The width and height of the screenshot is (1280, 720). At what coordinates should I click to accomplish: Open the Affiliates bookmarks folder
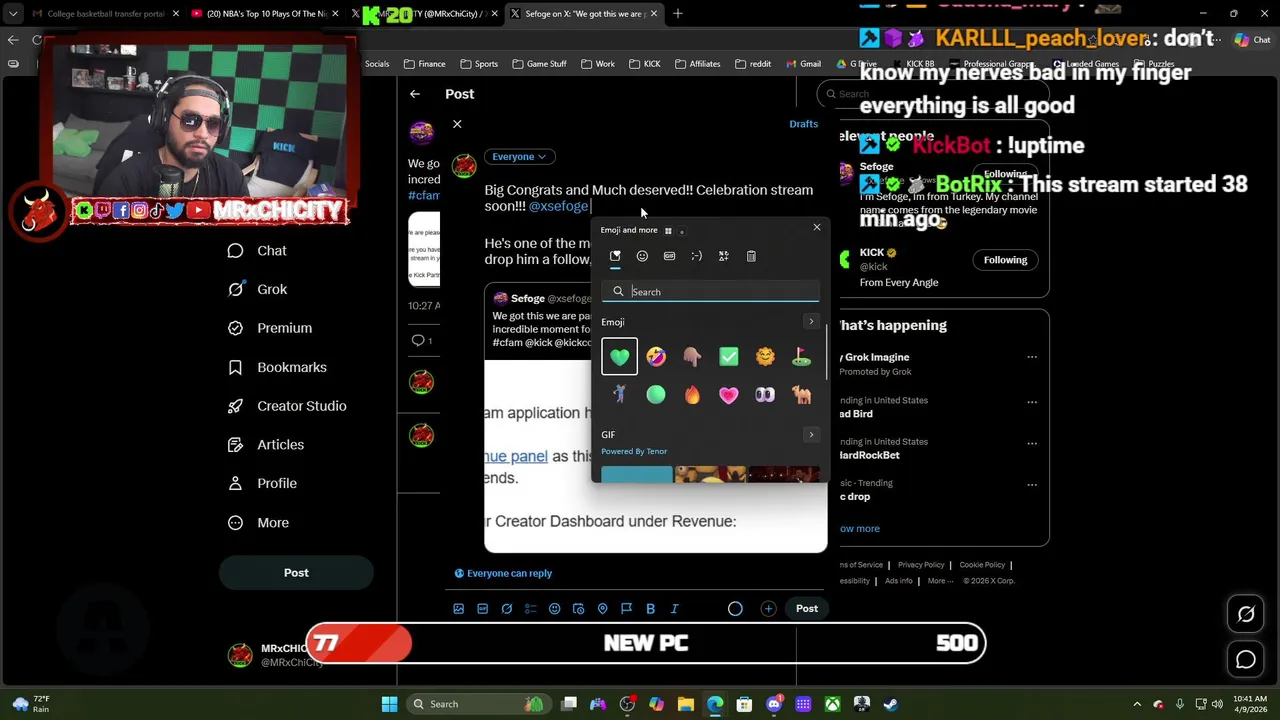coord(696,64)
